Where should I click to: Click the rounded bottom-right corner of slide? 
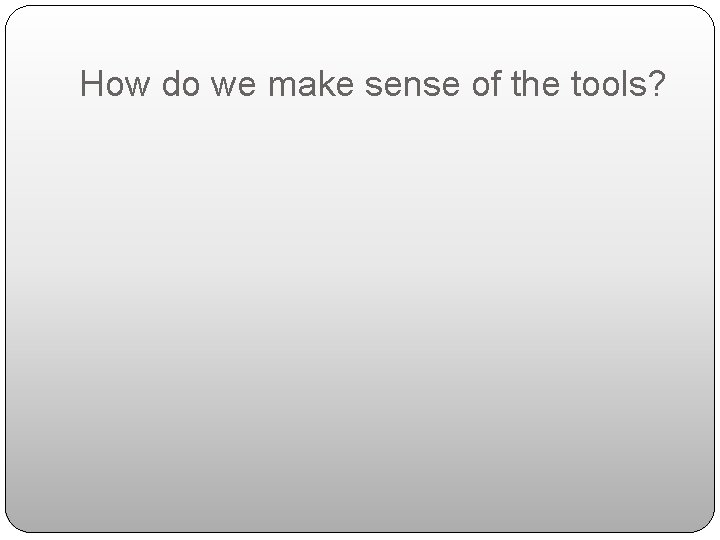[705, 523]
